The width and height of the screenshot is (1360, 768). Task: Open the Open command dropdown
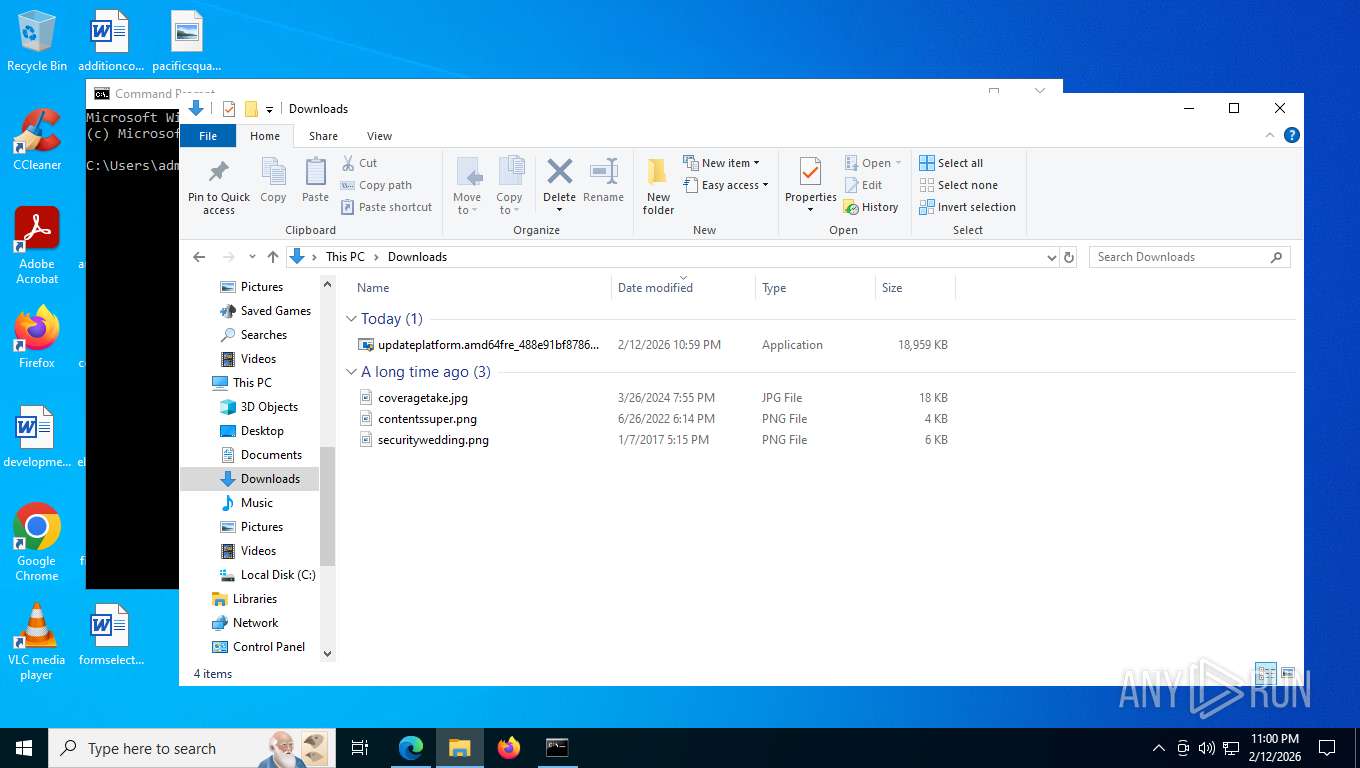(x=898, y=163)
